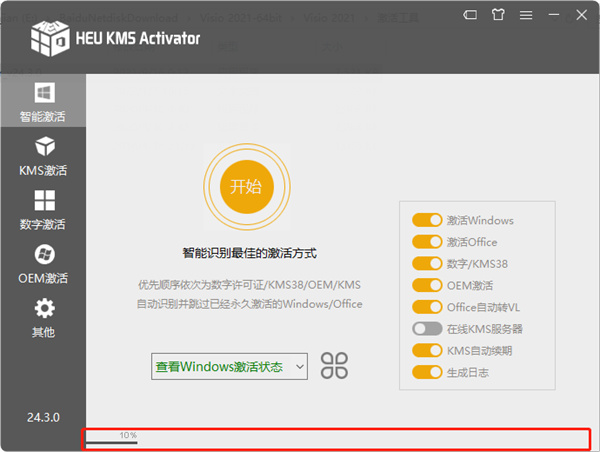Click the 其他 gear icon
Screen dimensions: 600x452
(44, 308)
